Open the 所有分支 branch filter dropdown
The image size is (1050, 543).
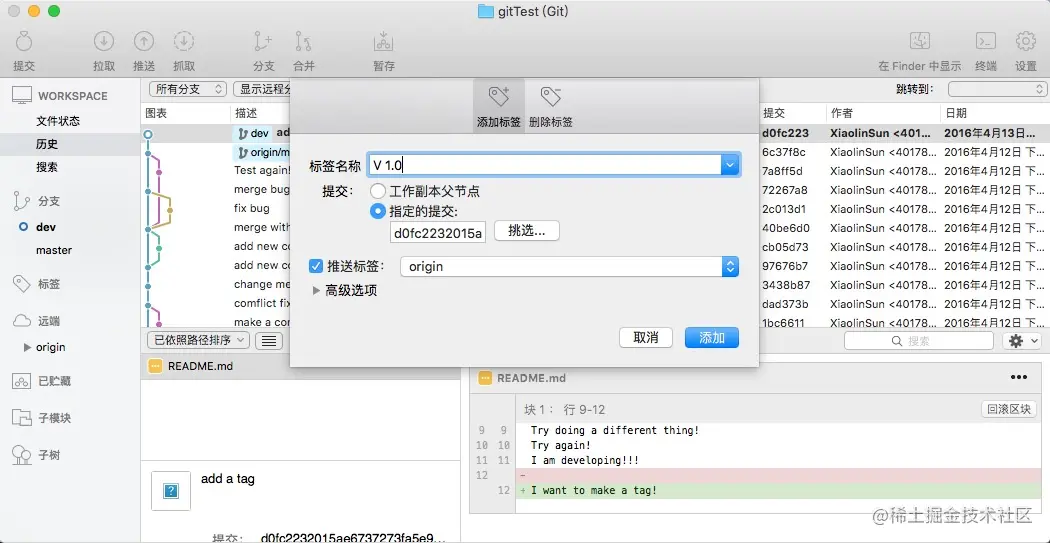click(x=188, y=89)
